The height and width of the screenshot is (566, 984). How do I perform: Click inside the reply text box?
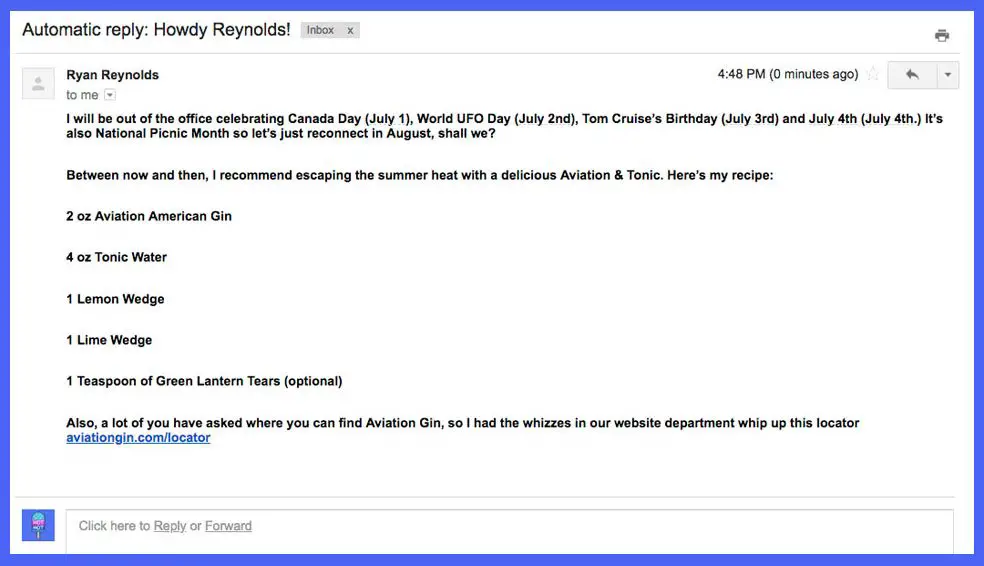pyautogui.click(x=510, y=531)
